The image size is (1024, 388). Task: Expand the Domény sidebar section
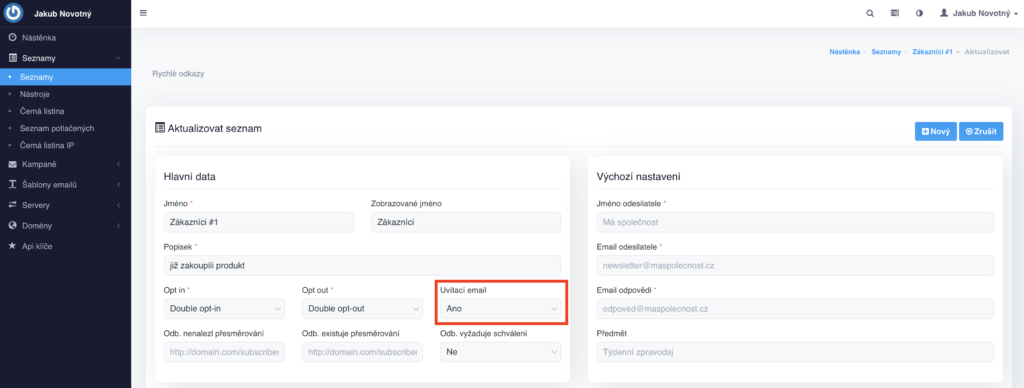65,225
